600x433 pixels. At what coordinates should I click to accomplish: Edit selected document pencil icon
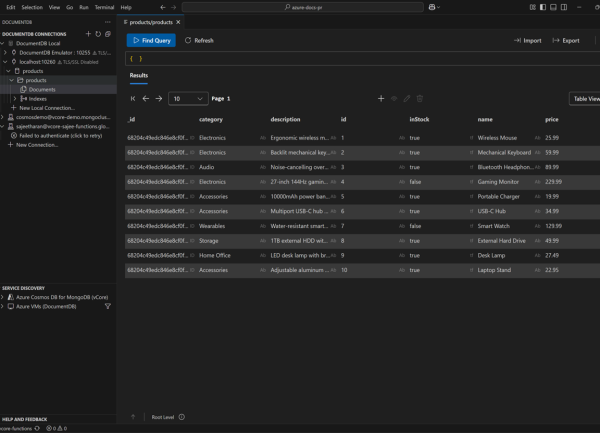pos(407,99)
